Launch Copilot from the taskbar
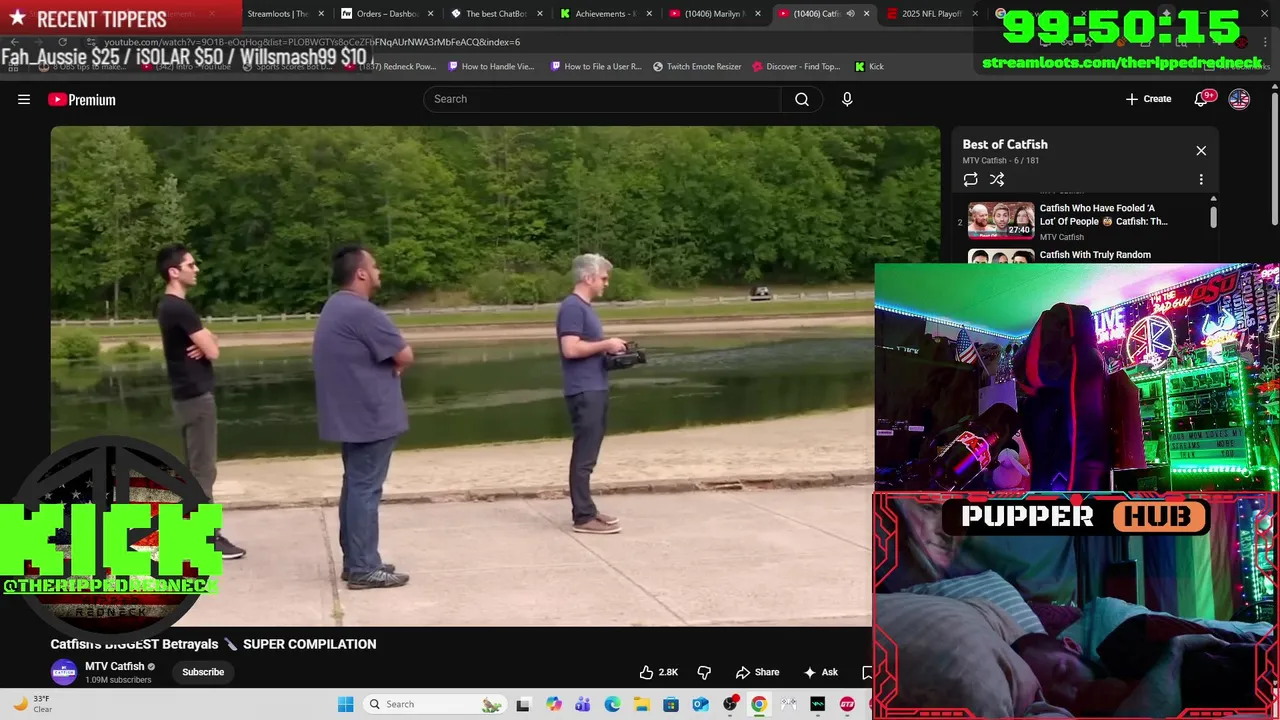The height and width of the screenshot is (720, 1280). (x=554, y=704)
